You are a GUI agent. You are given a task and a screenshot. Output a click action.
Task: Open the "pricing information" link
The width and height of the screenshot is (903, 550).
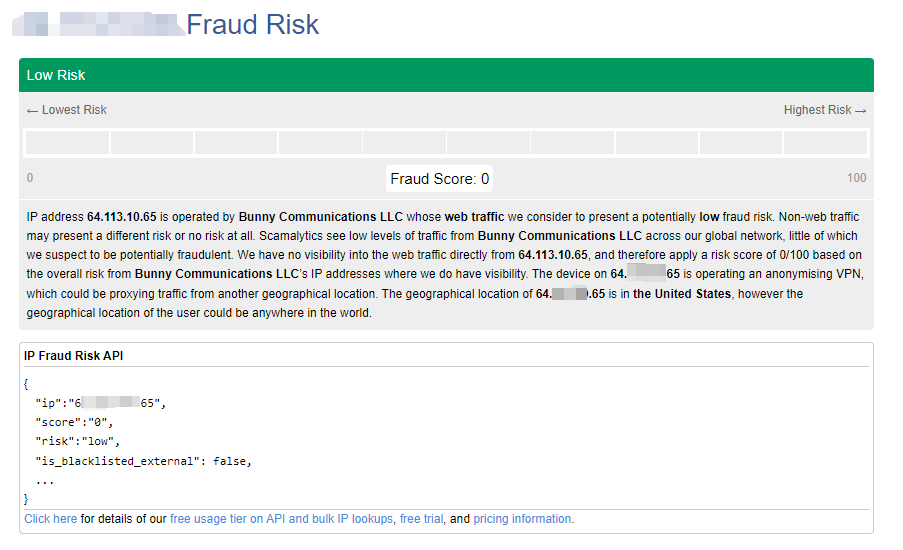click(522, 519)
